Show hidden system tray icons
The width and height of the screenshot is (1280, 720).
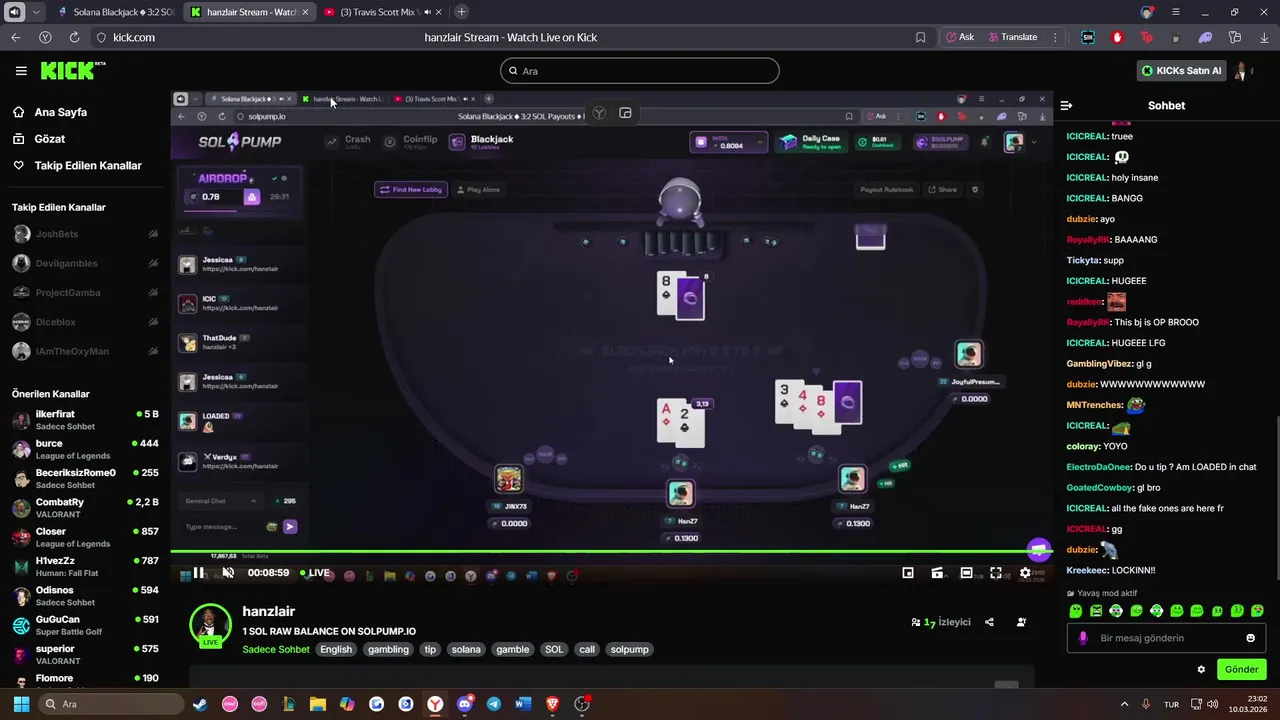[x=1124, y=704]
